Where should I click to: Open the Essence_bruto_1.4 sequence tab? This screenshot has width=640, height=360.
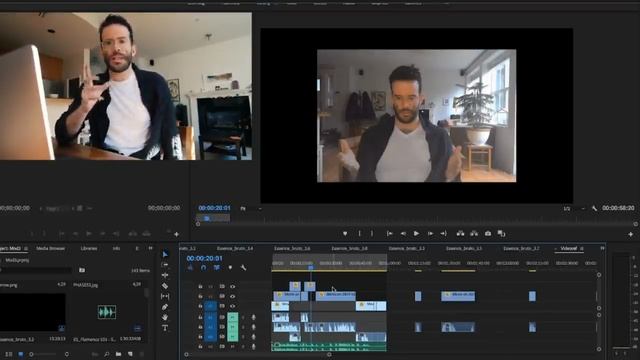[x=235, y=248]
